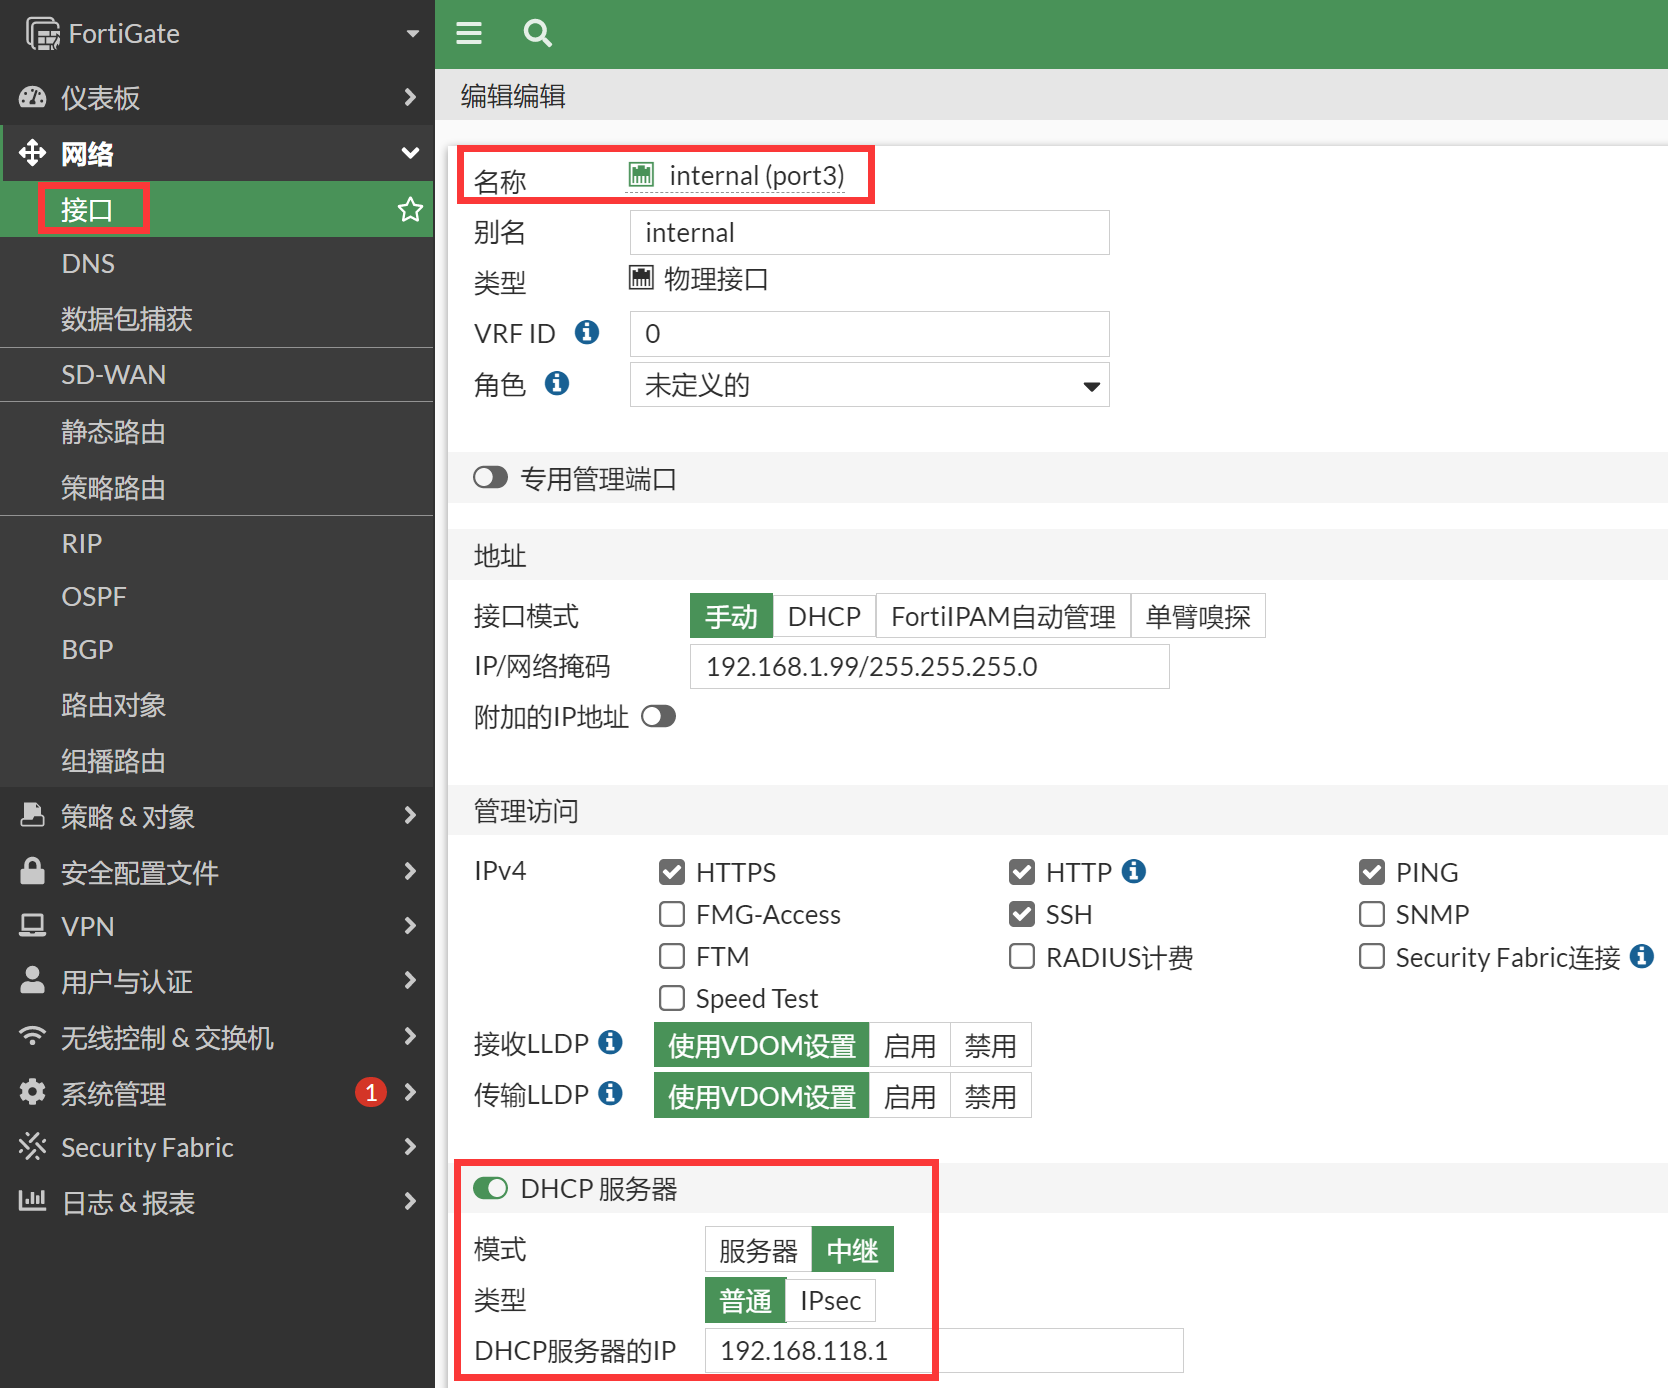Go to 静态路由 in sidebar
Screen dimensions: 1668x1388
pos(113,432)
